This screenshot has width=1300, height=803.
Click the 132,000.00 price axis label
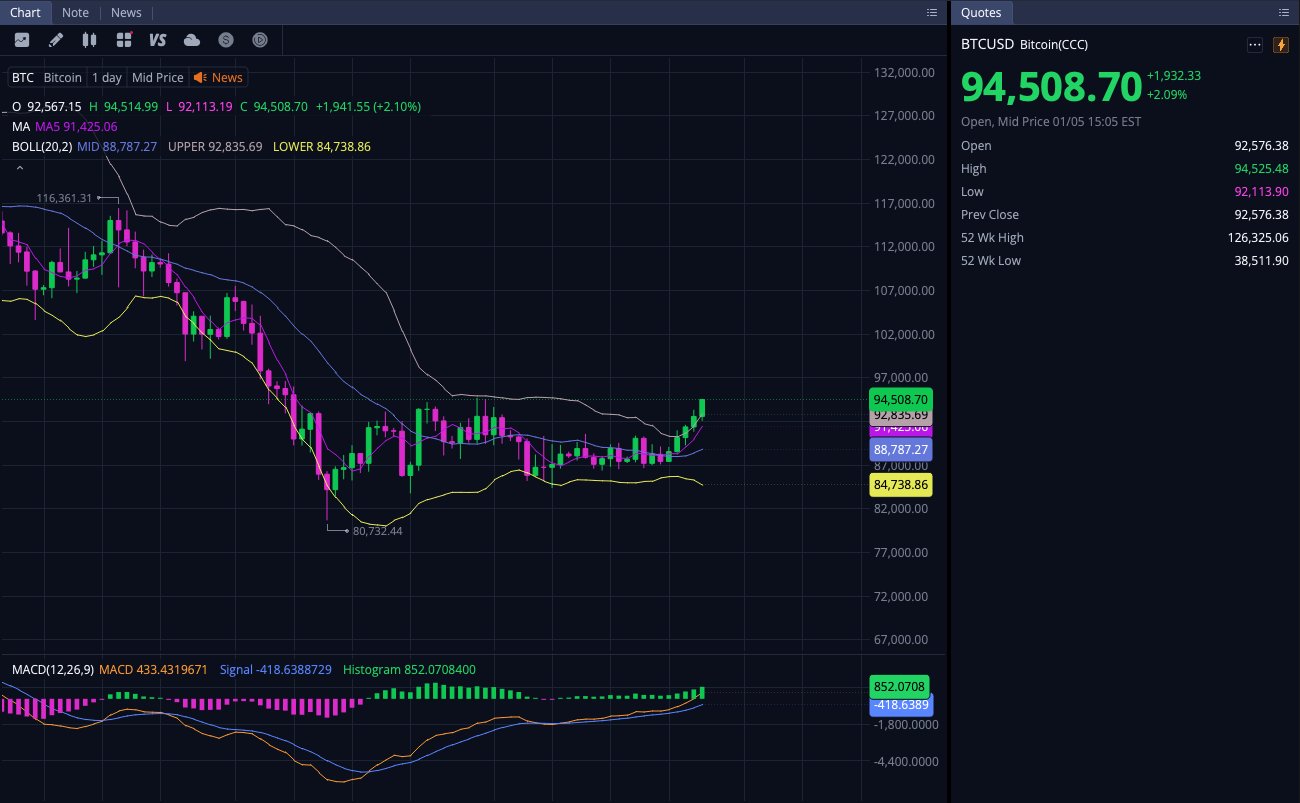point(902,72)
